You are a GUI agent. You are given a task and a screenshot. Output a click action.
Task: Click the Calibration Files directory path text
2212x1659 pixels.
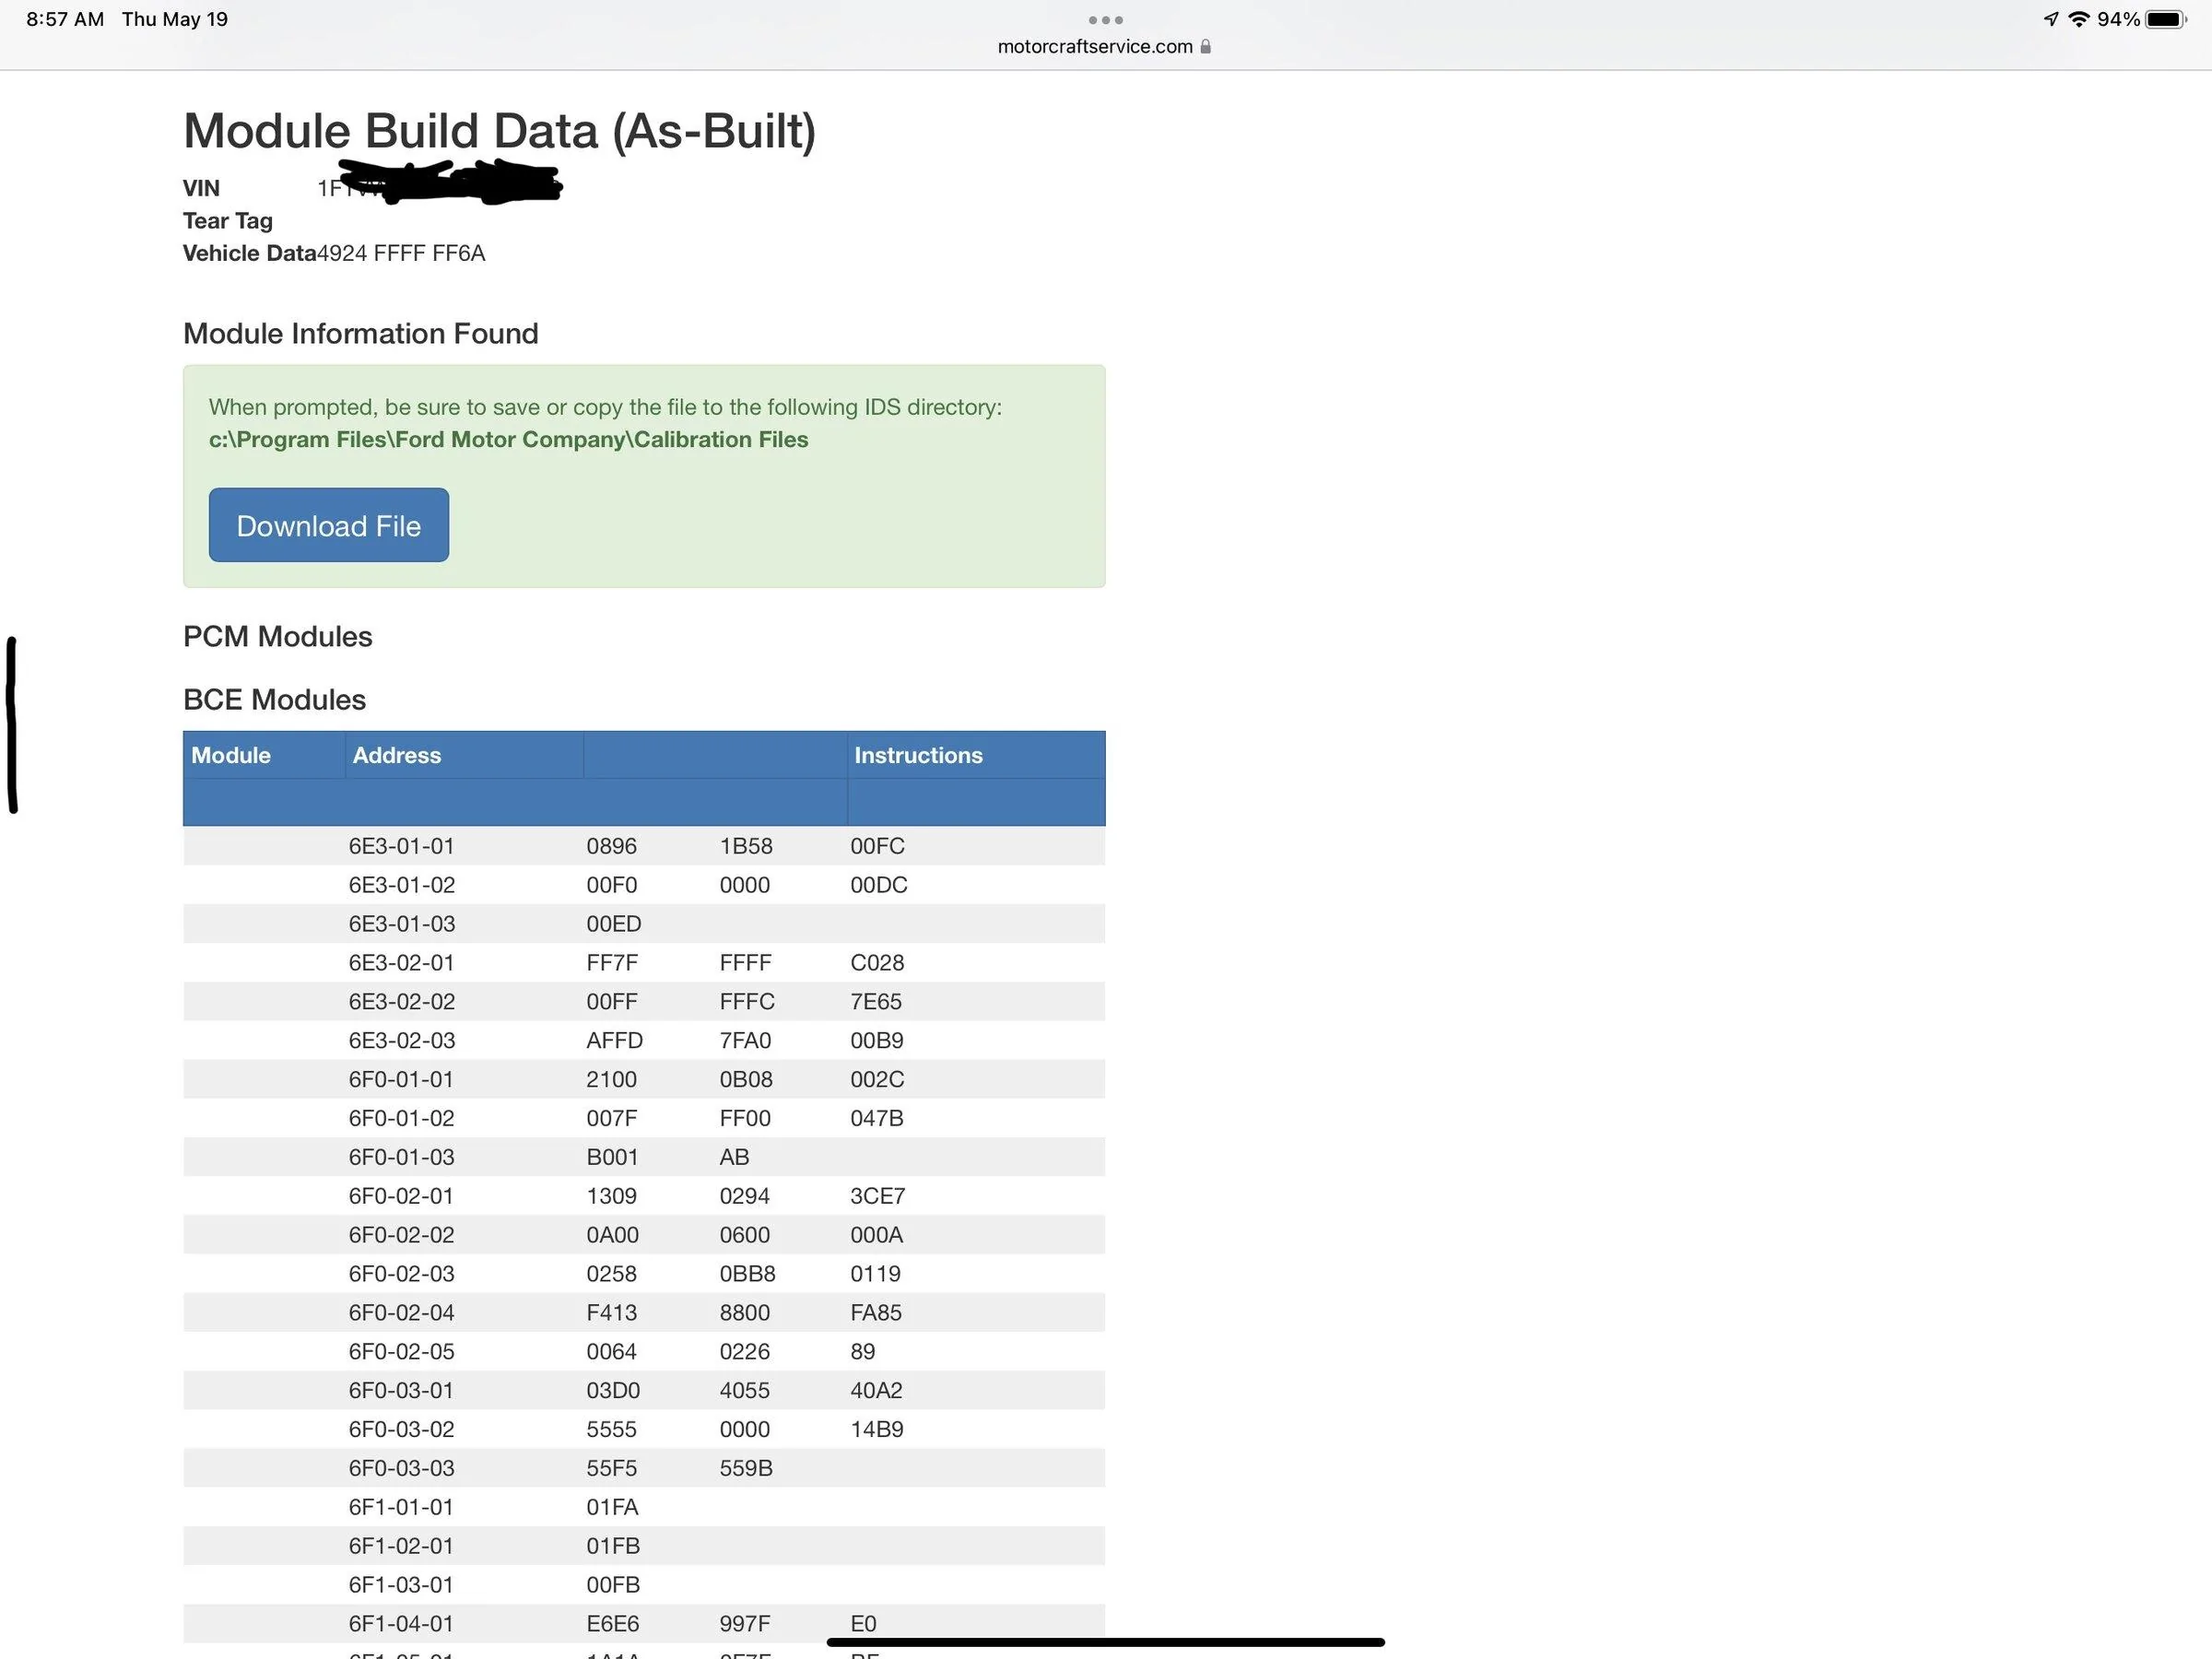point(508,439)
